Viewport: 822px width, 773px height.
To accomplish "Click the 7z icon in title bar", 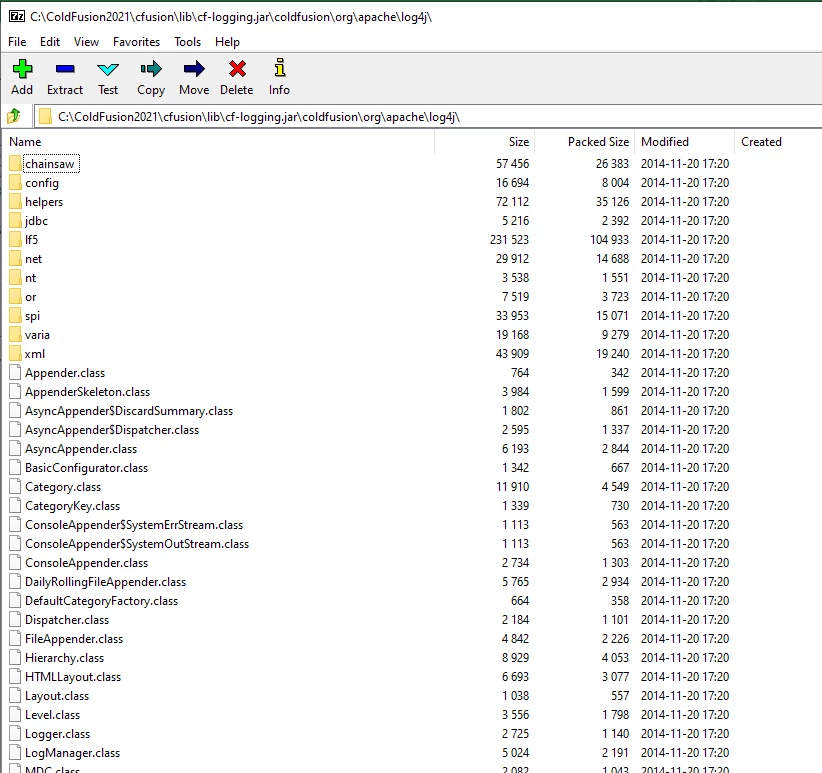I will click(x=17, y=16).
